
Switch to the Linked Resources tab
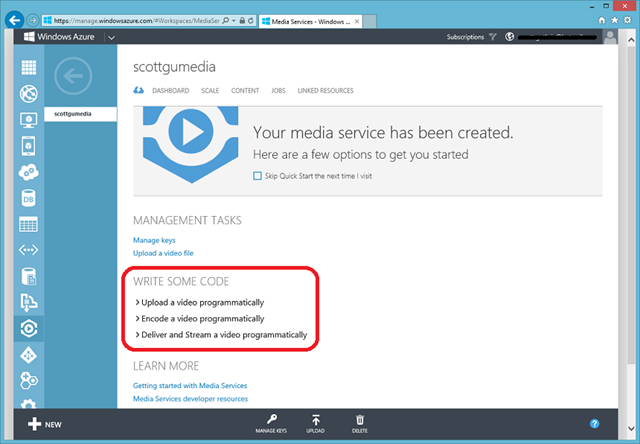coord(325,91)
